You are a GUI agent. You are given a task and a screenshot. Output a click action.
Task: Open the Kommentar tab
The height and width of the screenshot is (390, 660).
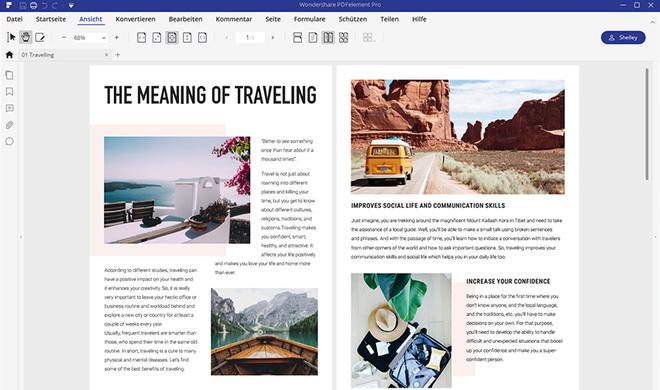(x=234, y=19)
